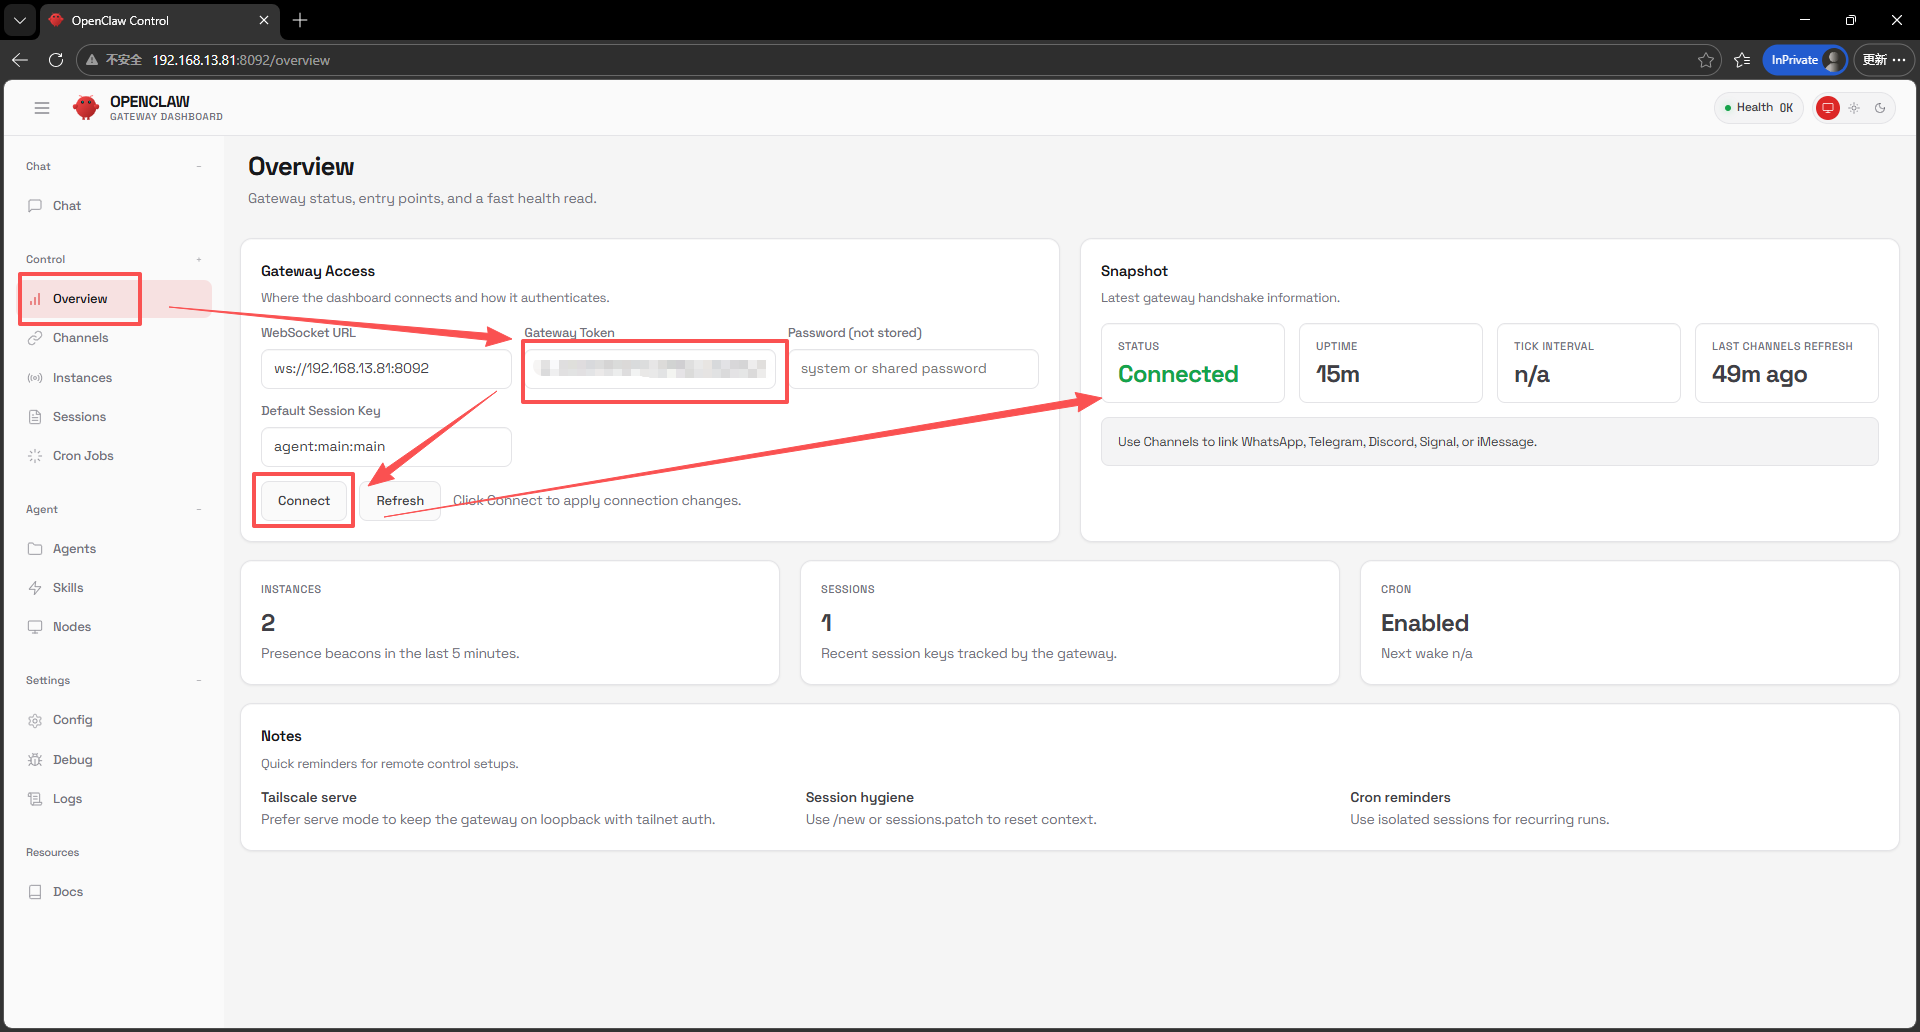1920x1032 pixels.
Task: Open a new browser tab
Action: tap(300, 20)
